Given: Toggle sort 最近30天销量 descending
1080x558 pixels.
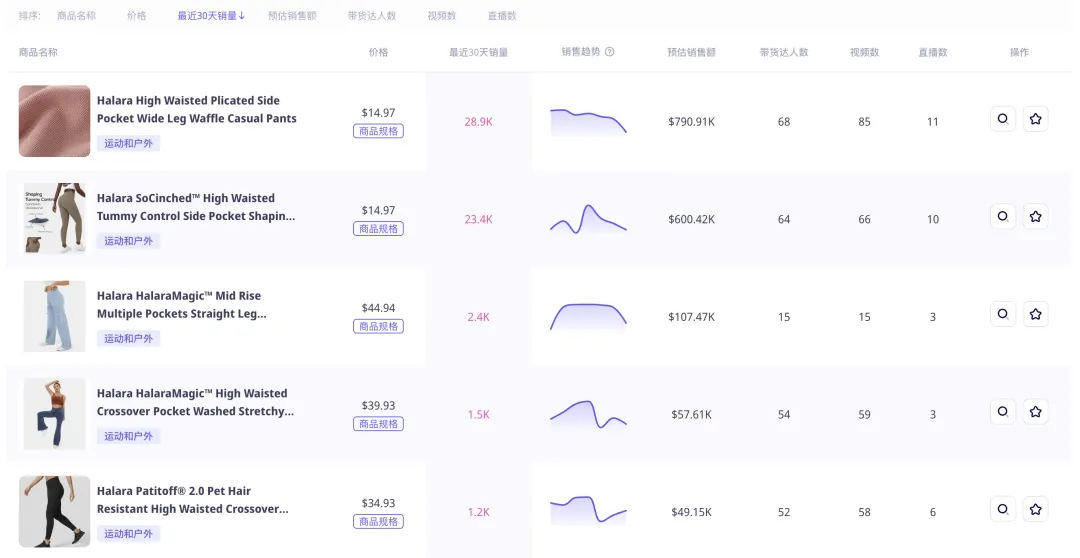Looking at the screenshot, I should point(211,16).
